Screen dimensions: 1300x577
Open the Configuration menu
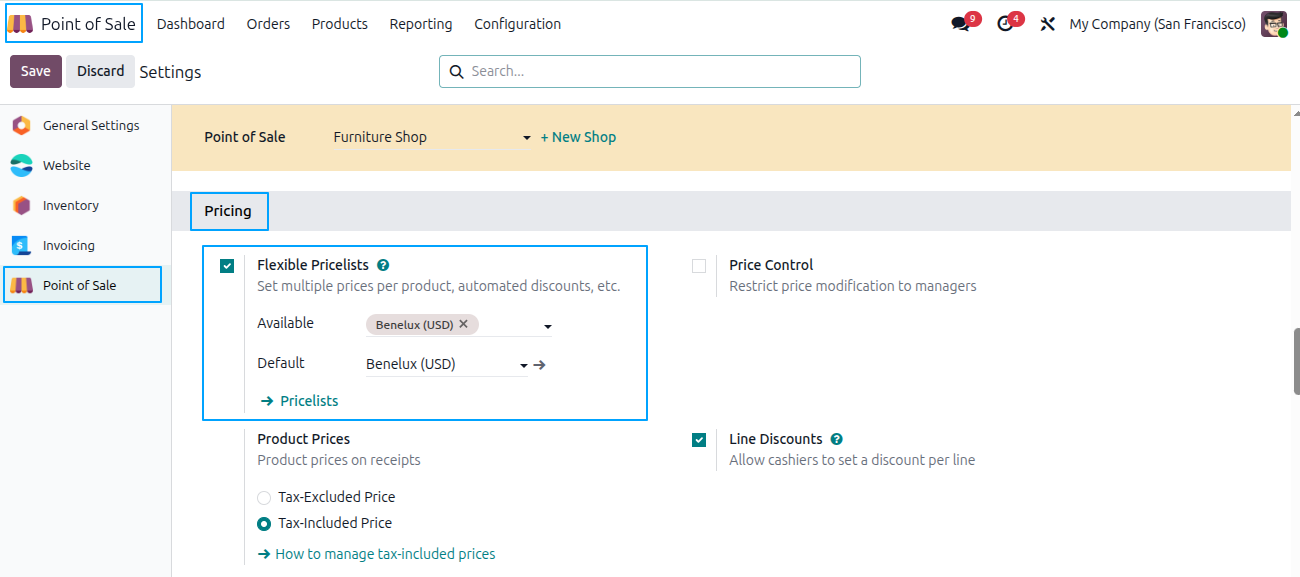point(518,24)
